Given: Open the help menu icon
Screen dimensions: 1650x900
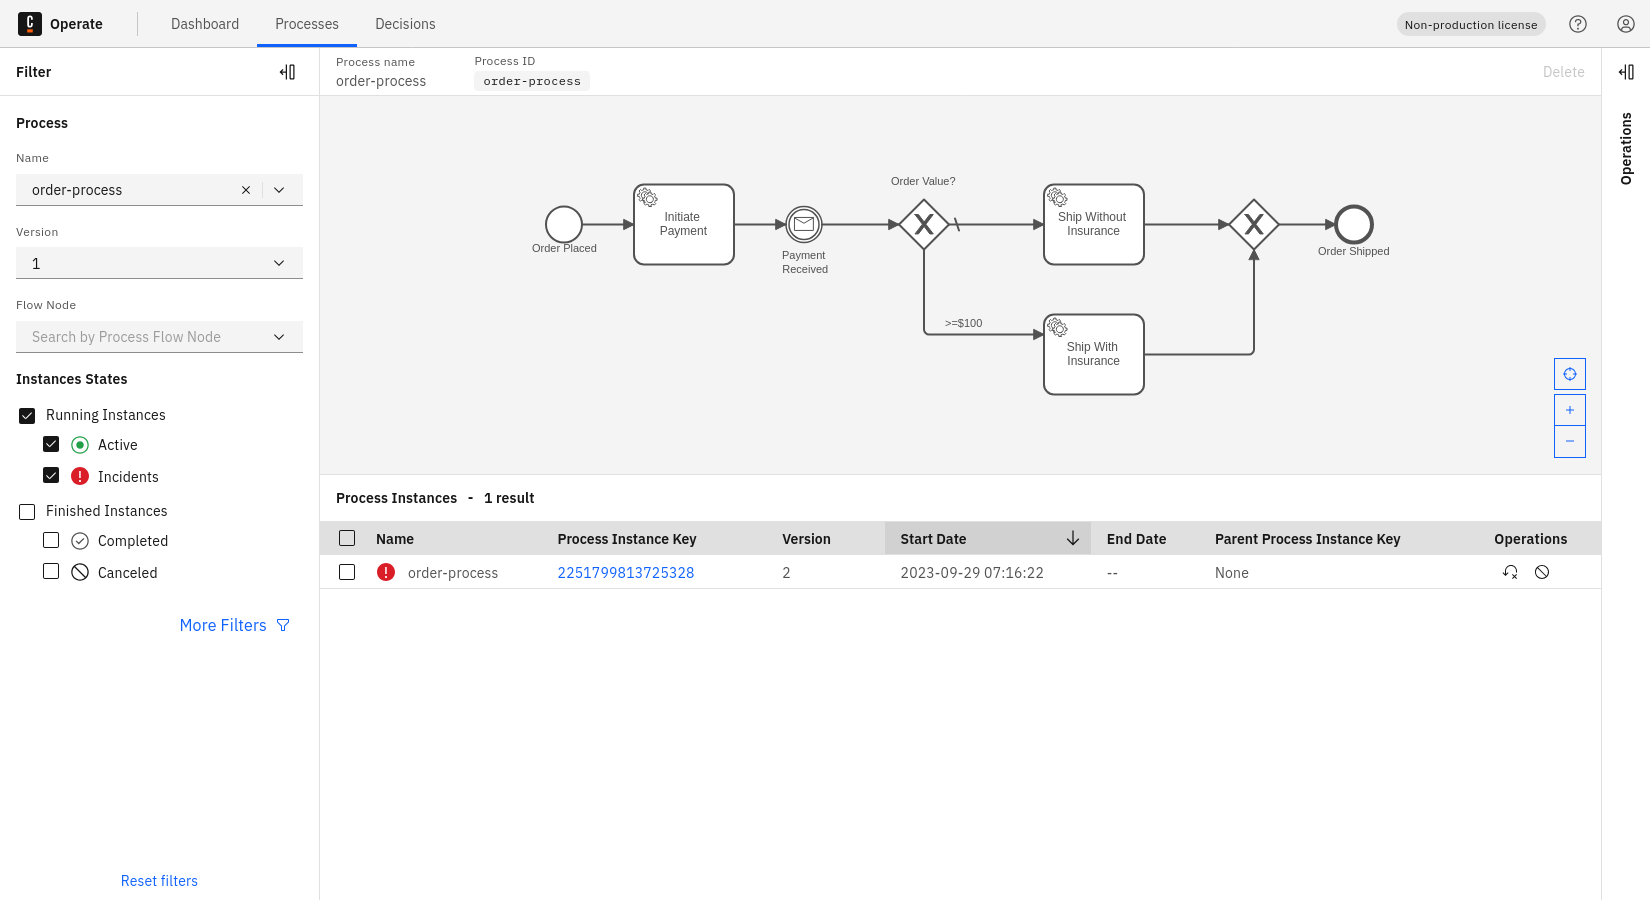Looking at the screenshot, I should click(1578, 24).
